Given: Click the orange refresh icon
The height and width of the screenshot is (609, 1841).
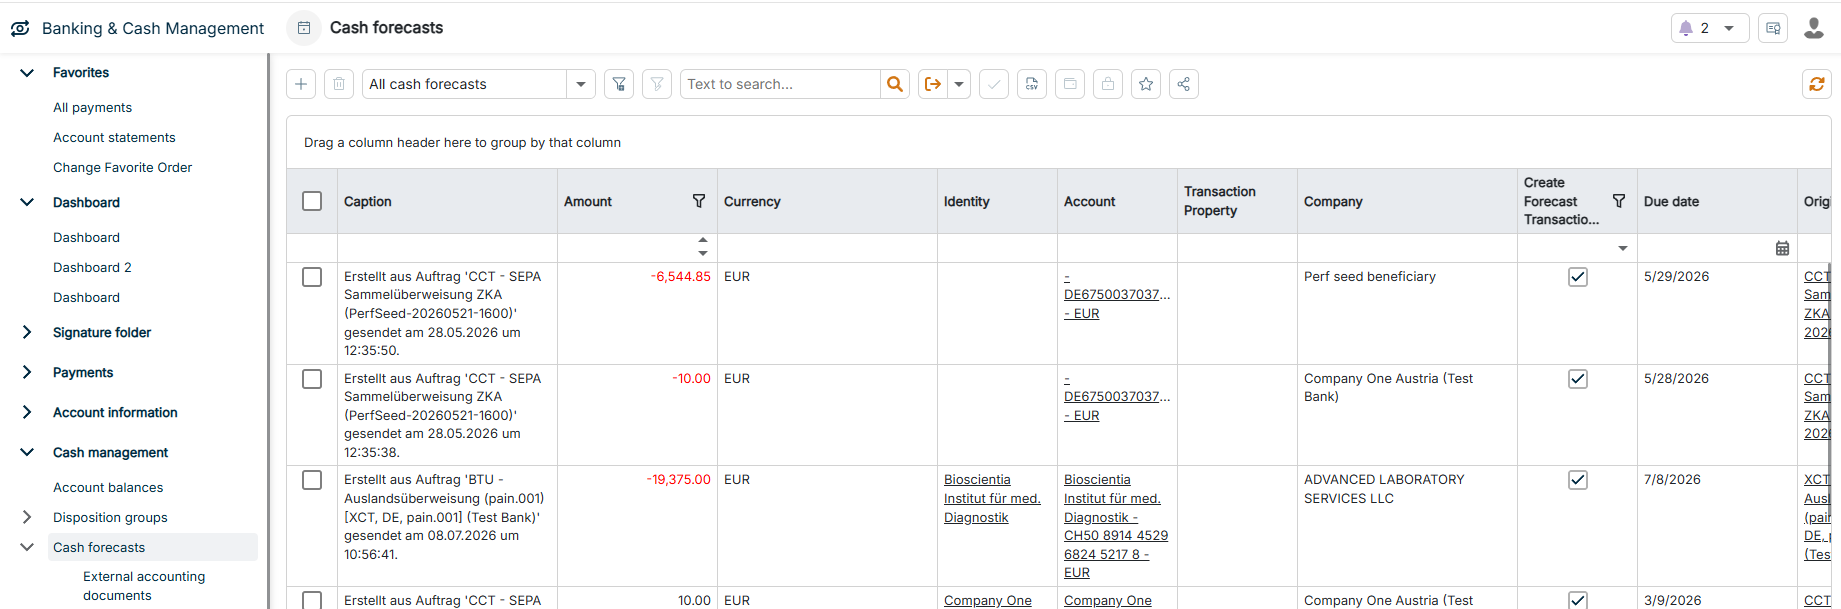Looking at the screenshot, I should coord(1817,84).
